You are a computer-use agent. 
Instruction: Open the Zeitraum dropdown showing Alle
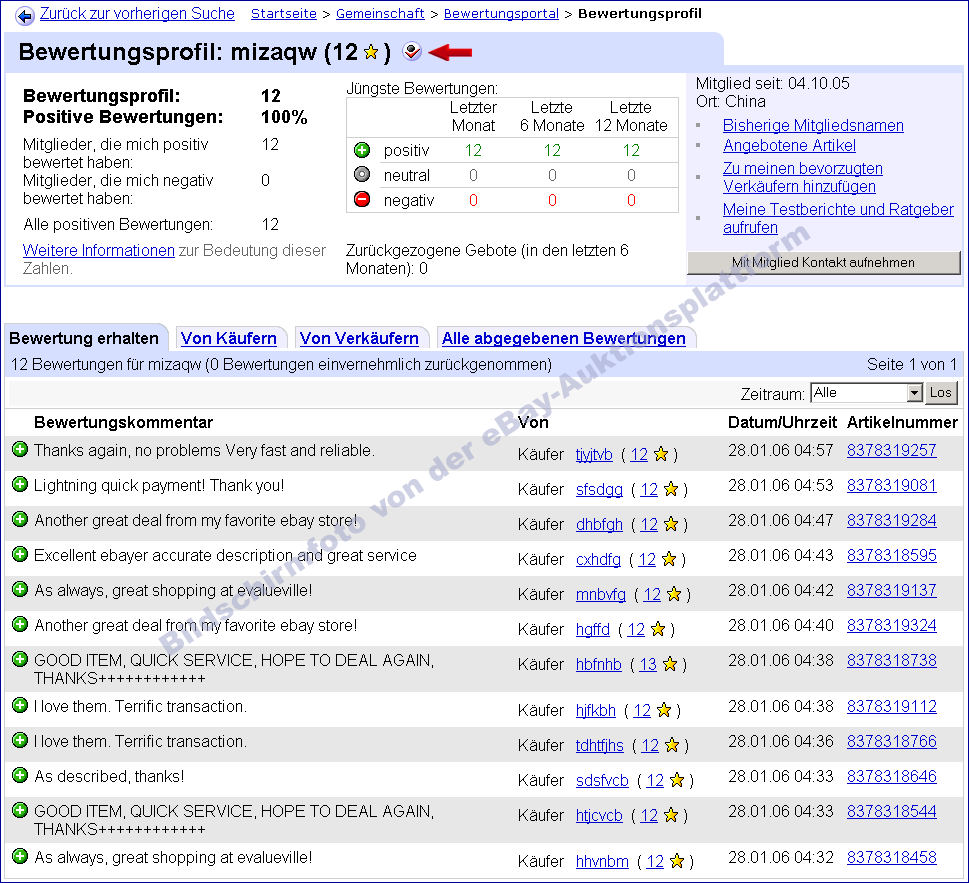coord(866,392)
